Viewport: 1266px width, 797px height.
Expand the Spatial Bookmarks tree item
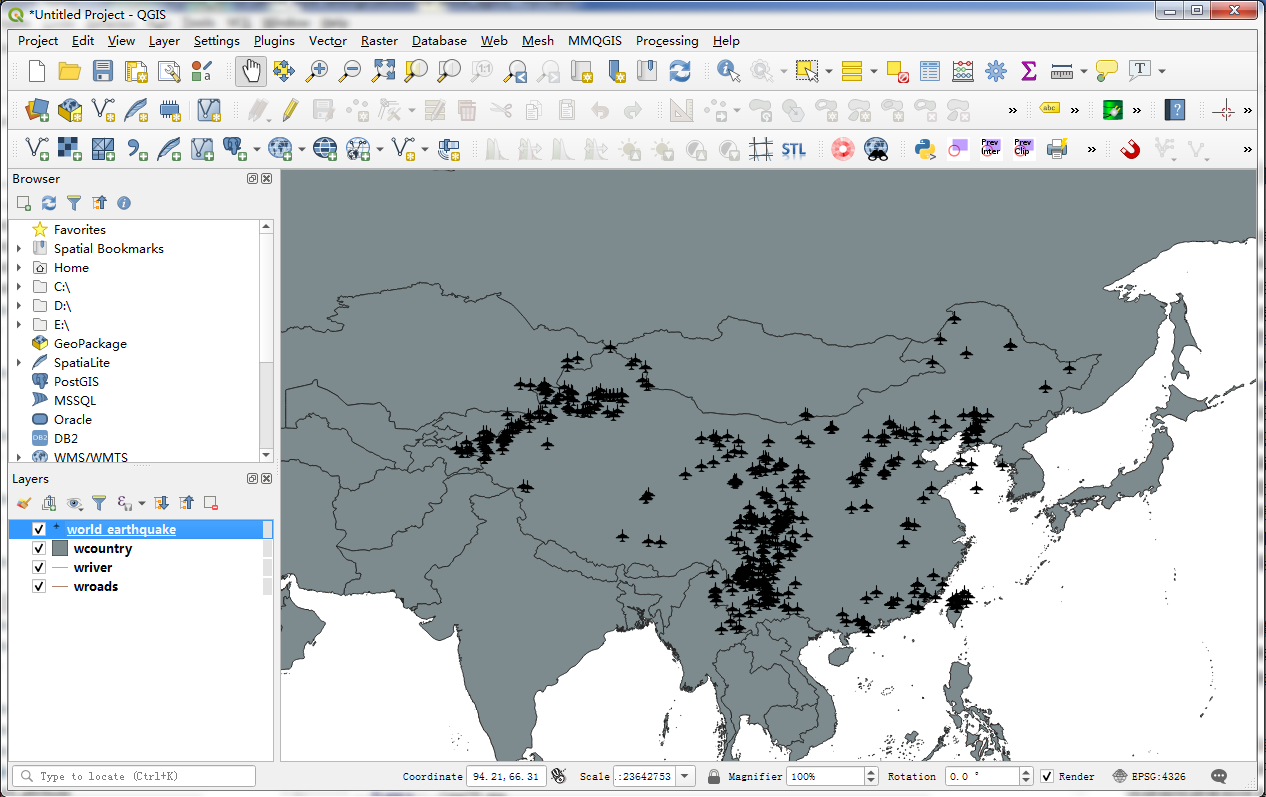pyautogui.click(x=19, y=249)
